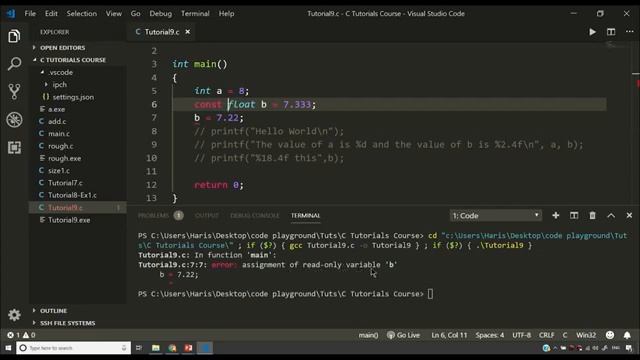Split the editor to the right
Image resolution: width=640 pixels, height=360 pixels.
[x=611, y=32]
